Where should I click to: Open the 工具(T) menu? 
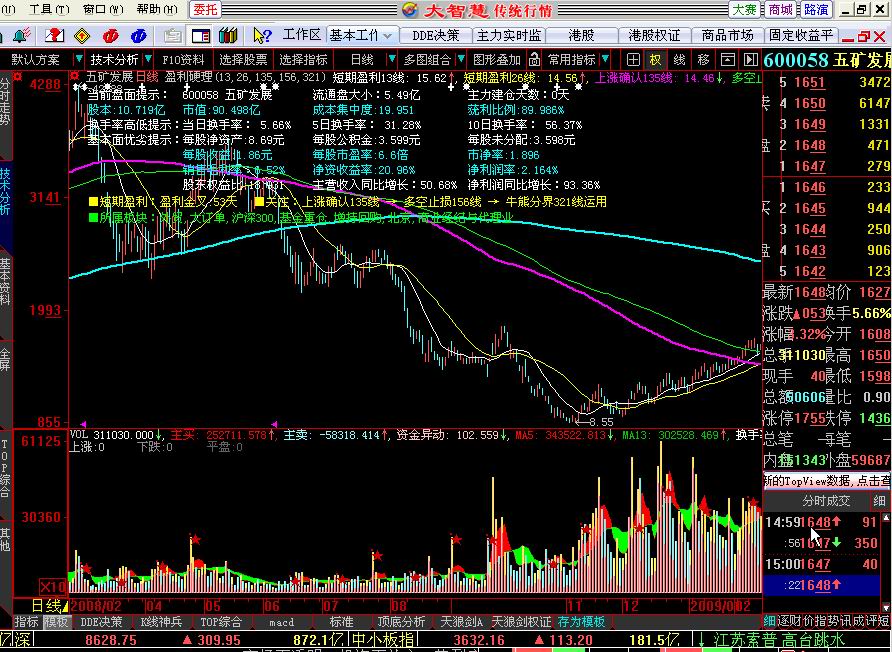(49, 9)
